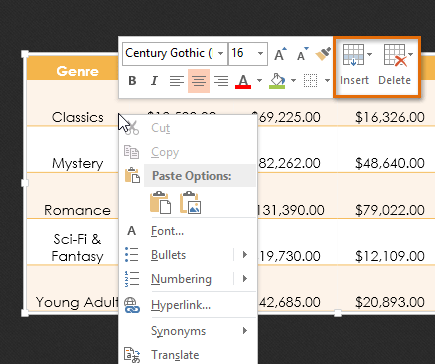Increase font size with large A
435x364 pixels.
click(280, 54)
